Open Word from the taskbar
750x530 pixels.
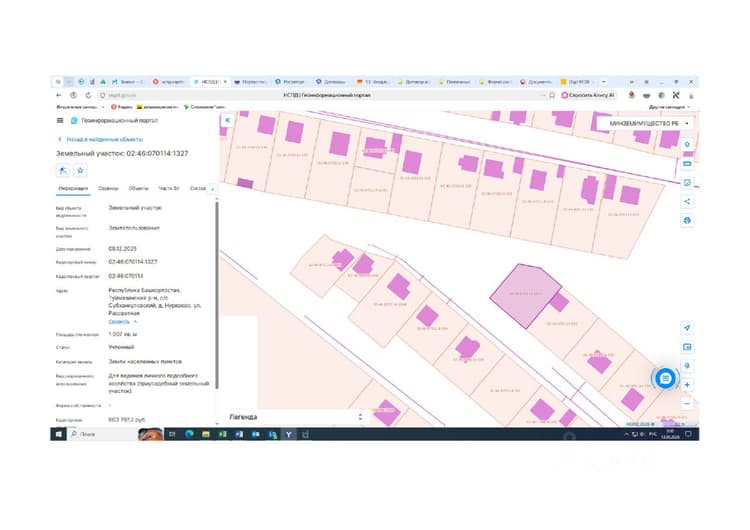tap(239, 434)
